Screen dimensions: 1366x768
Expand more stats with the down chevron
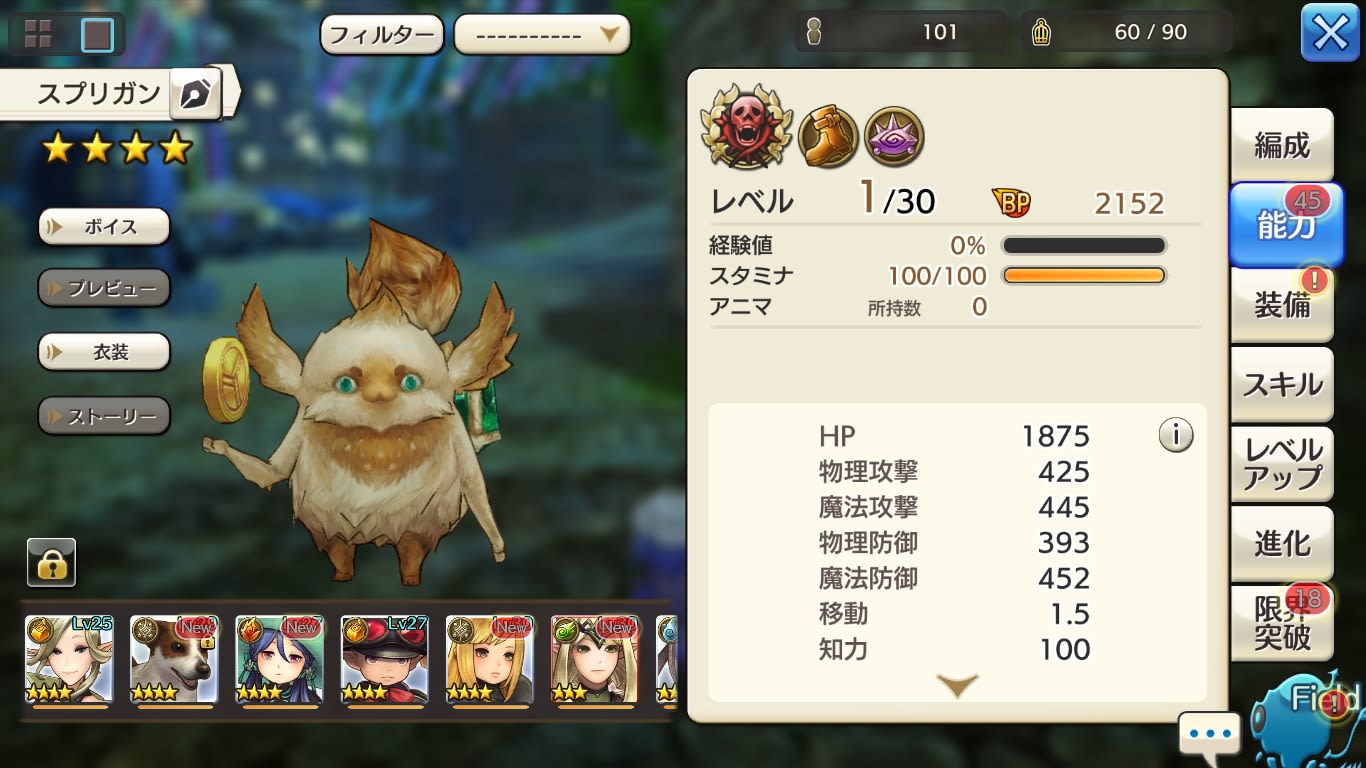pyautogui.click(x=958, y=684)
